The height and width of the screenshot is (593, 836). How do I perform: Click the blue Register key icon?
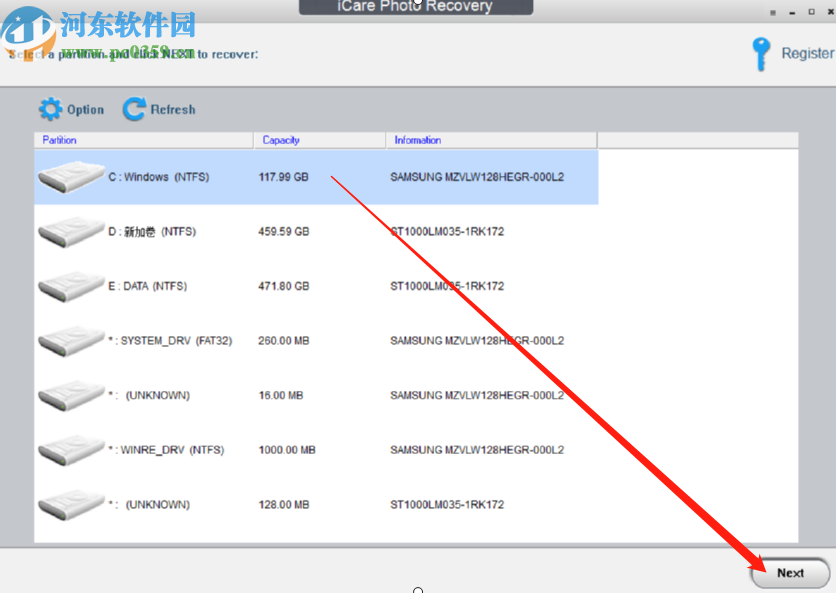click(761, 54)
